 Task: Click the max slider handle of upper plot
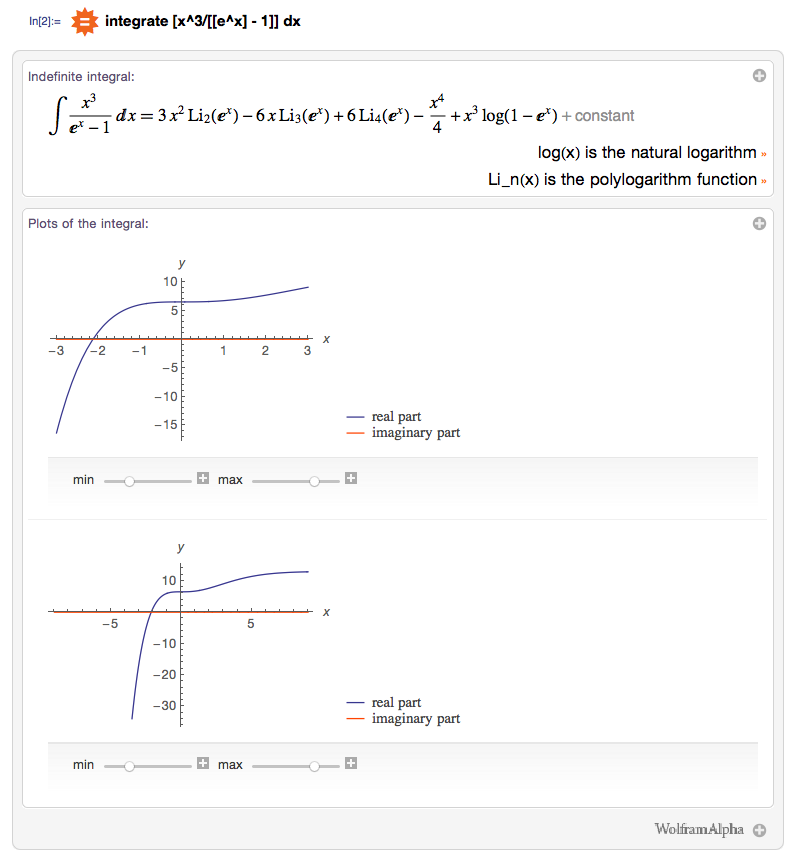pos(315,481)
